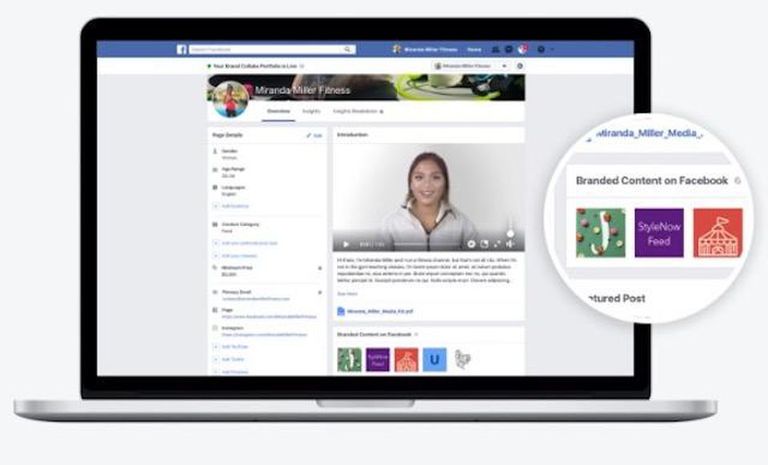Open the friend requests icon

(495, 49)
